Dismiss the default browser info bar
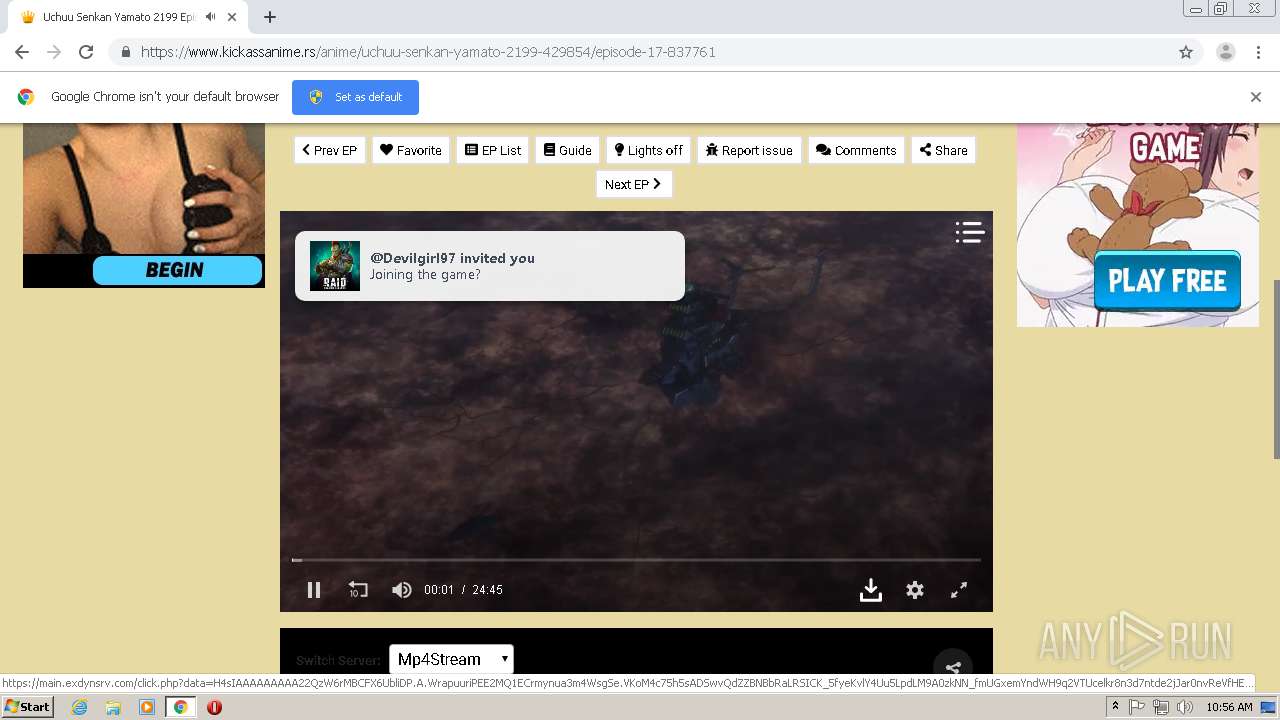This screenshot has height=720, width=1280. [x=1256, y=97]
